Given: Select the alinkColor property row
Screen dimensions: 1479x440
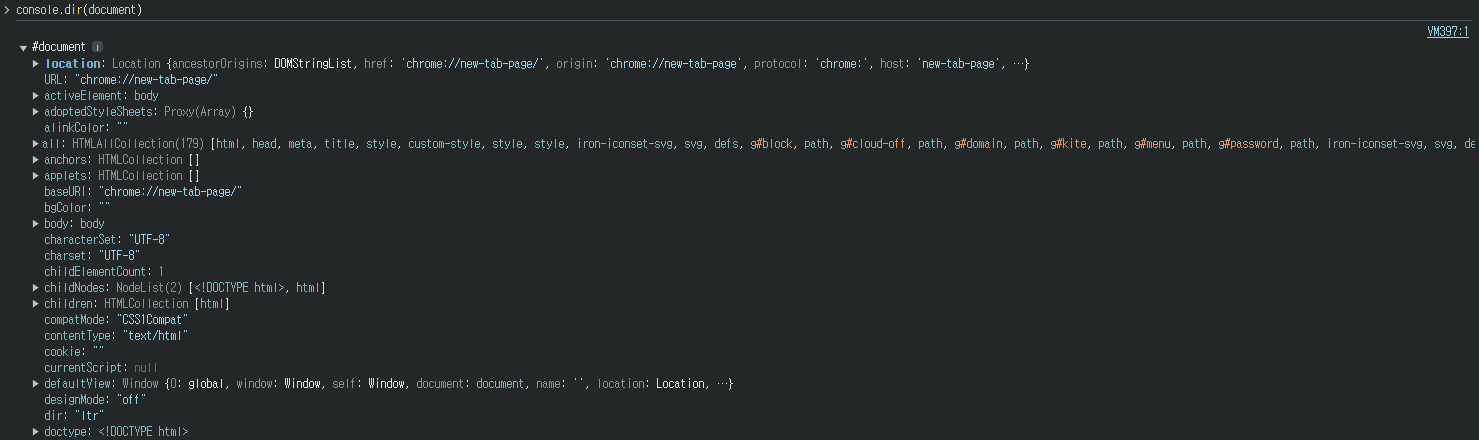Looking at the screenshot, I should 87,128.
